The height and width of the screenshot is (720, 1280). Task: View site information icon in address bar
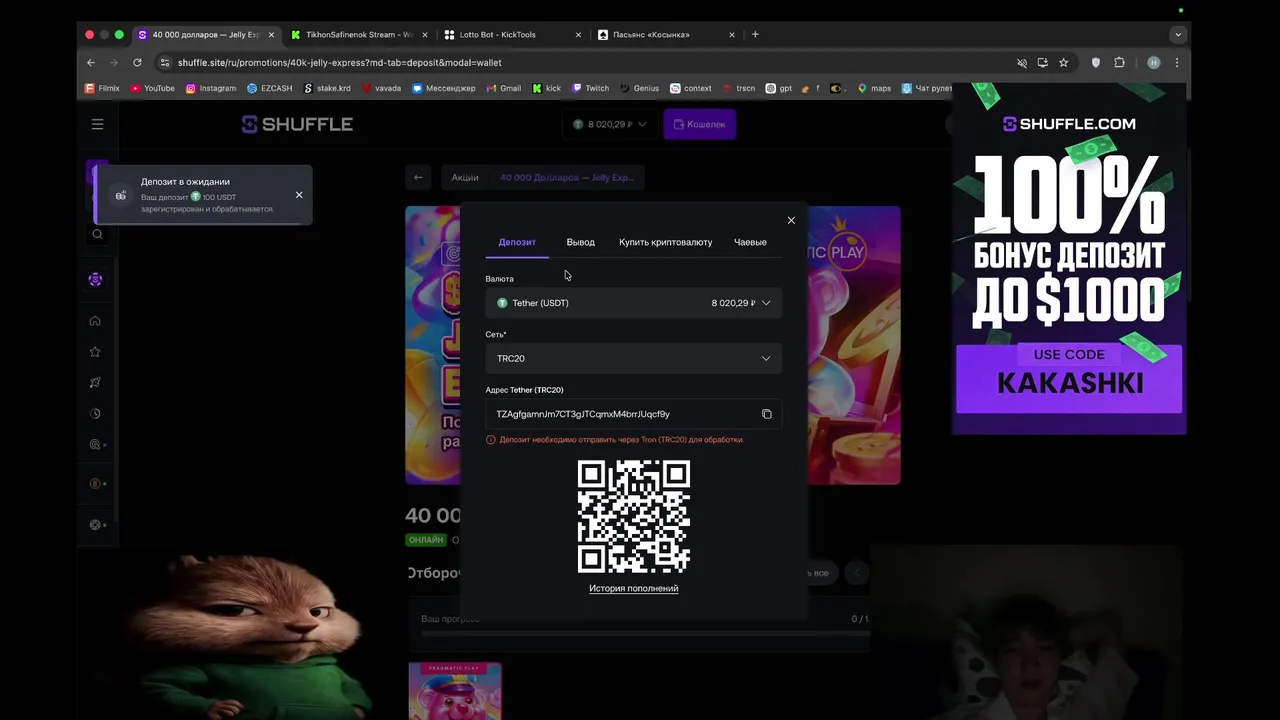(165, 62)
